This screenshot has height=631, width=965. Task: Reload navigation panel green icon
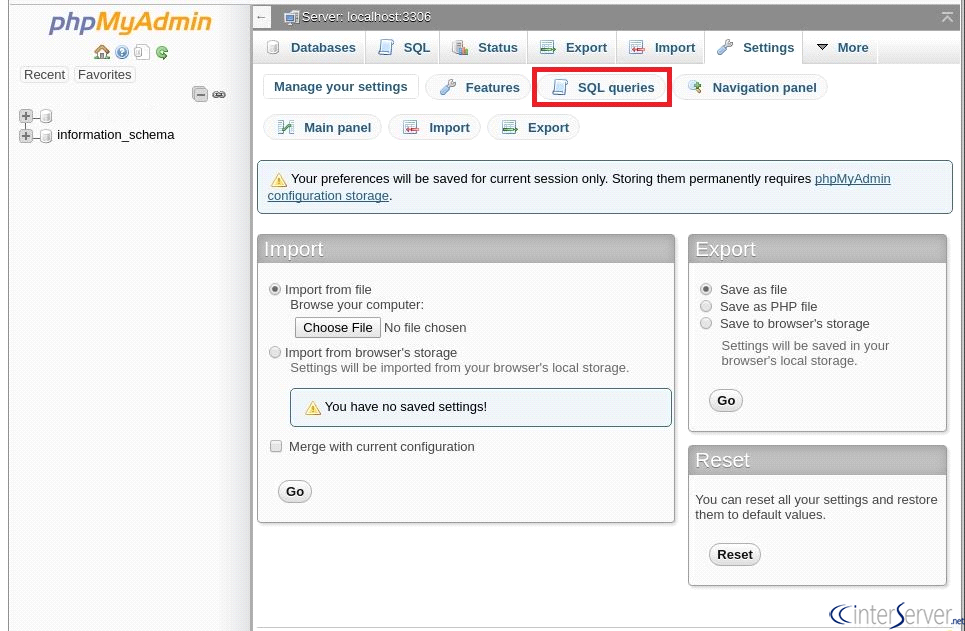coord(162,52)
